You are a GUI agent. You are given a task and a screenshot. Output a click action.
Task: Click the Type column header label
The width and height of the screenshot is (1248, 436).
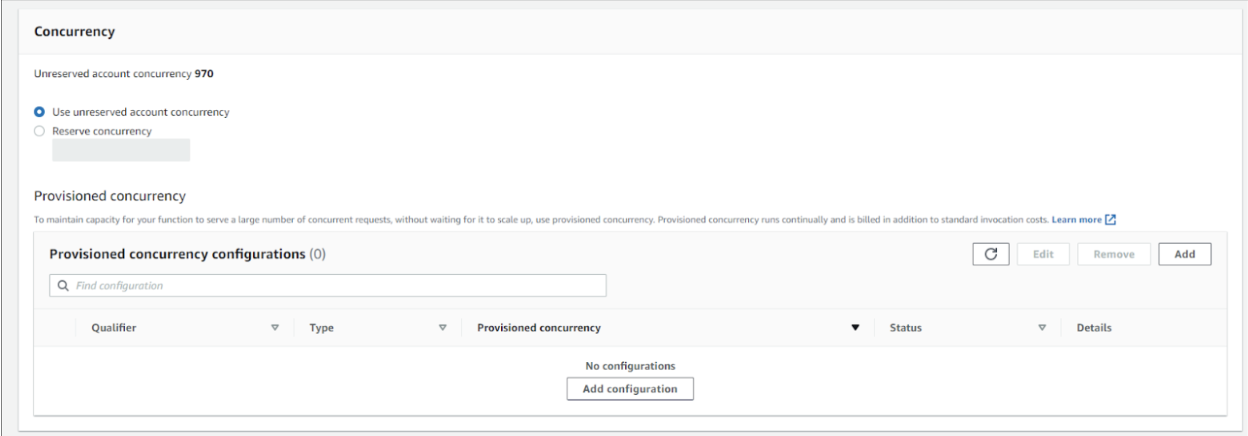point(322,328)
